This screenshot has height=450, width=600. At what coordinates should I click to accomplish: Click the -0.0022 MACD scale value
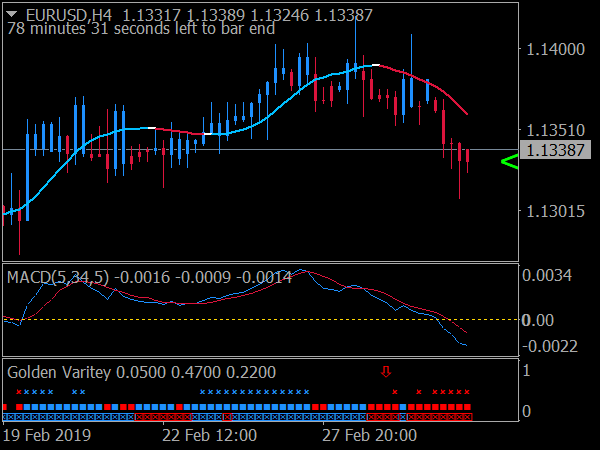pyautogui.click(x=550, y=347)
